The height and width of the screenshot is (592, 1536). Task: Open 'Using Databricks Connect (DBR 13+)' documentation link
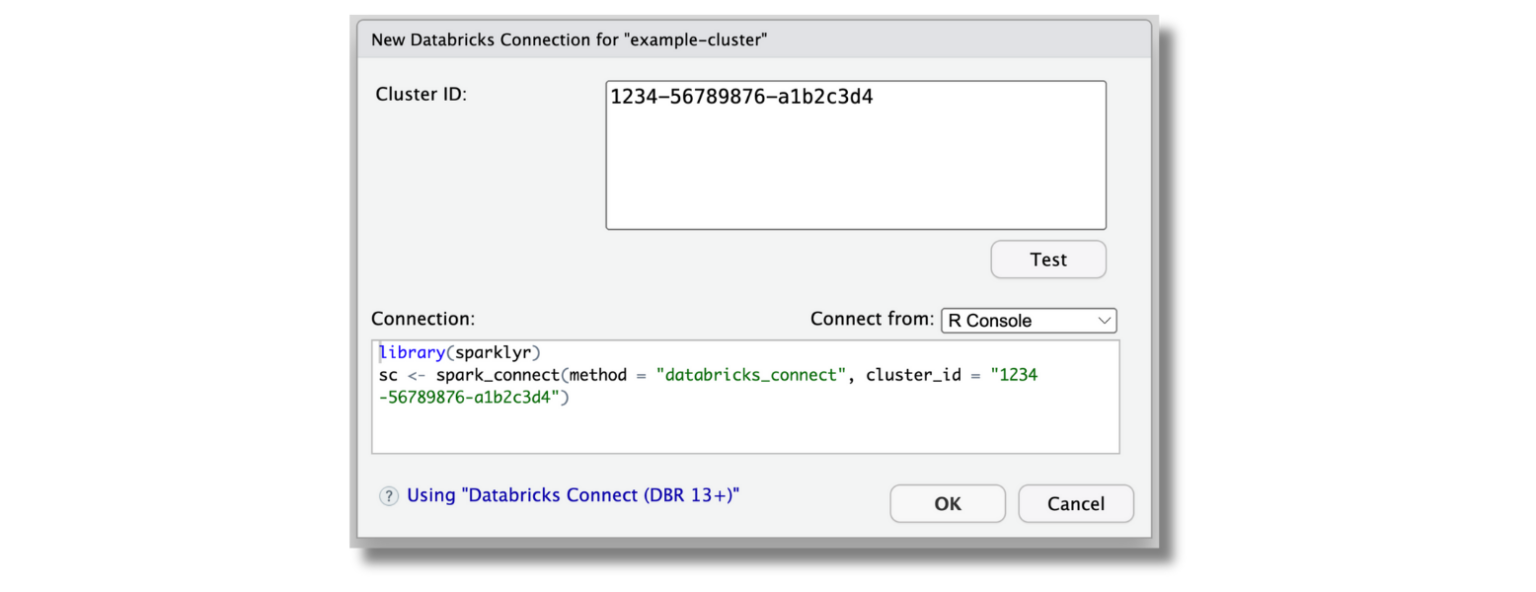tap(572, 495)
